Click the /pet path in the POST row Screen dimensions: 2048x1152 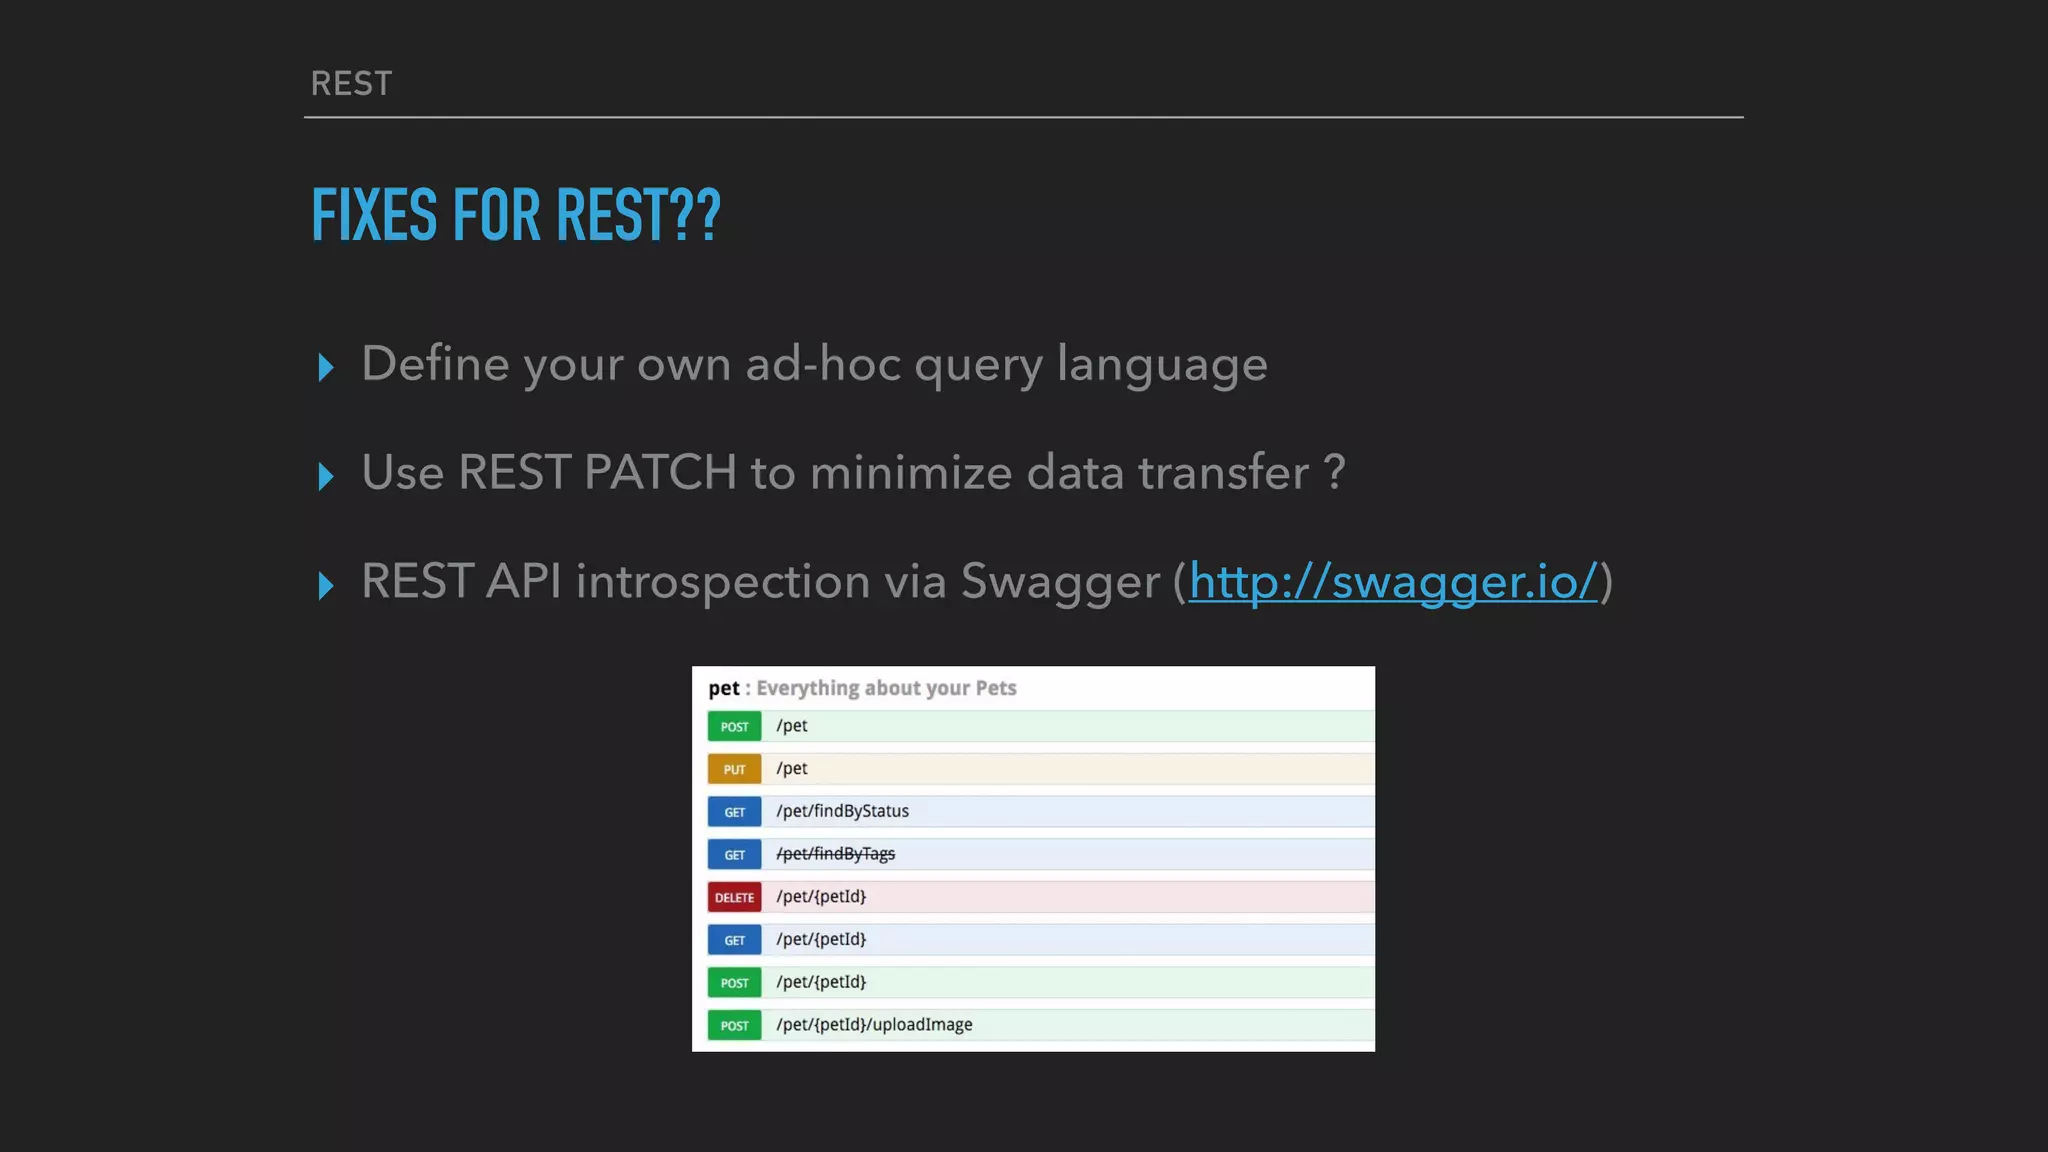coord(791,726)
